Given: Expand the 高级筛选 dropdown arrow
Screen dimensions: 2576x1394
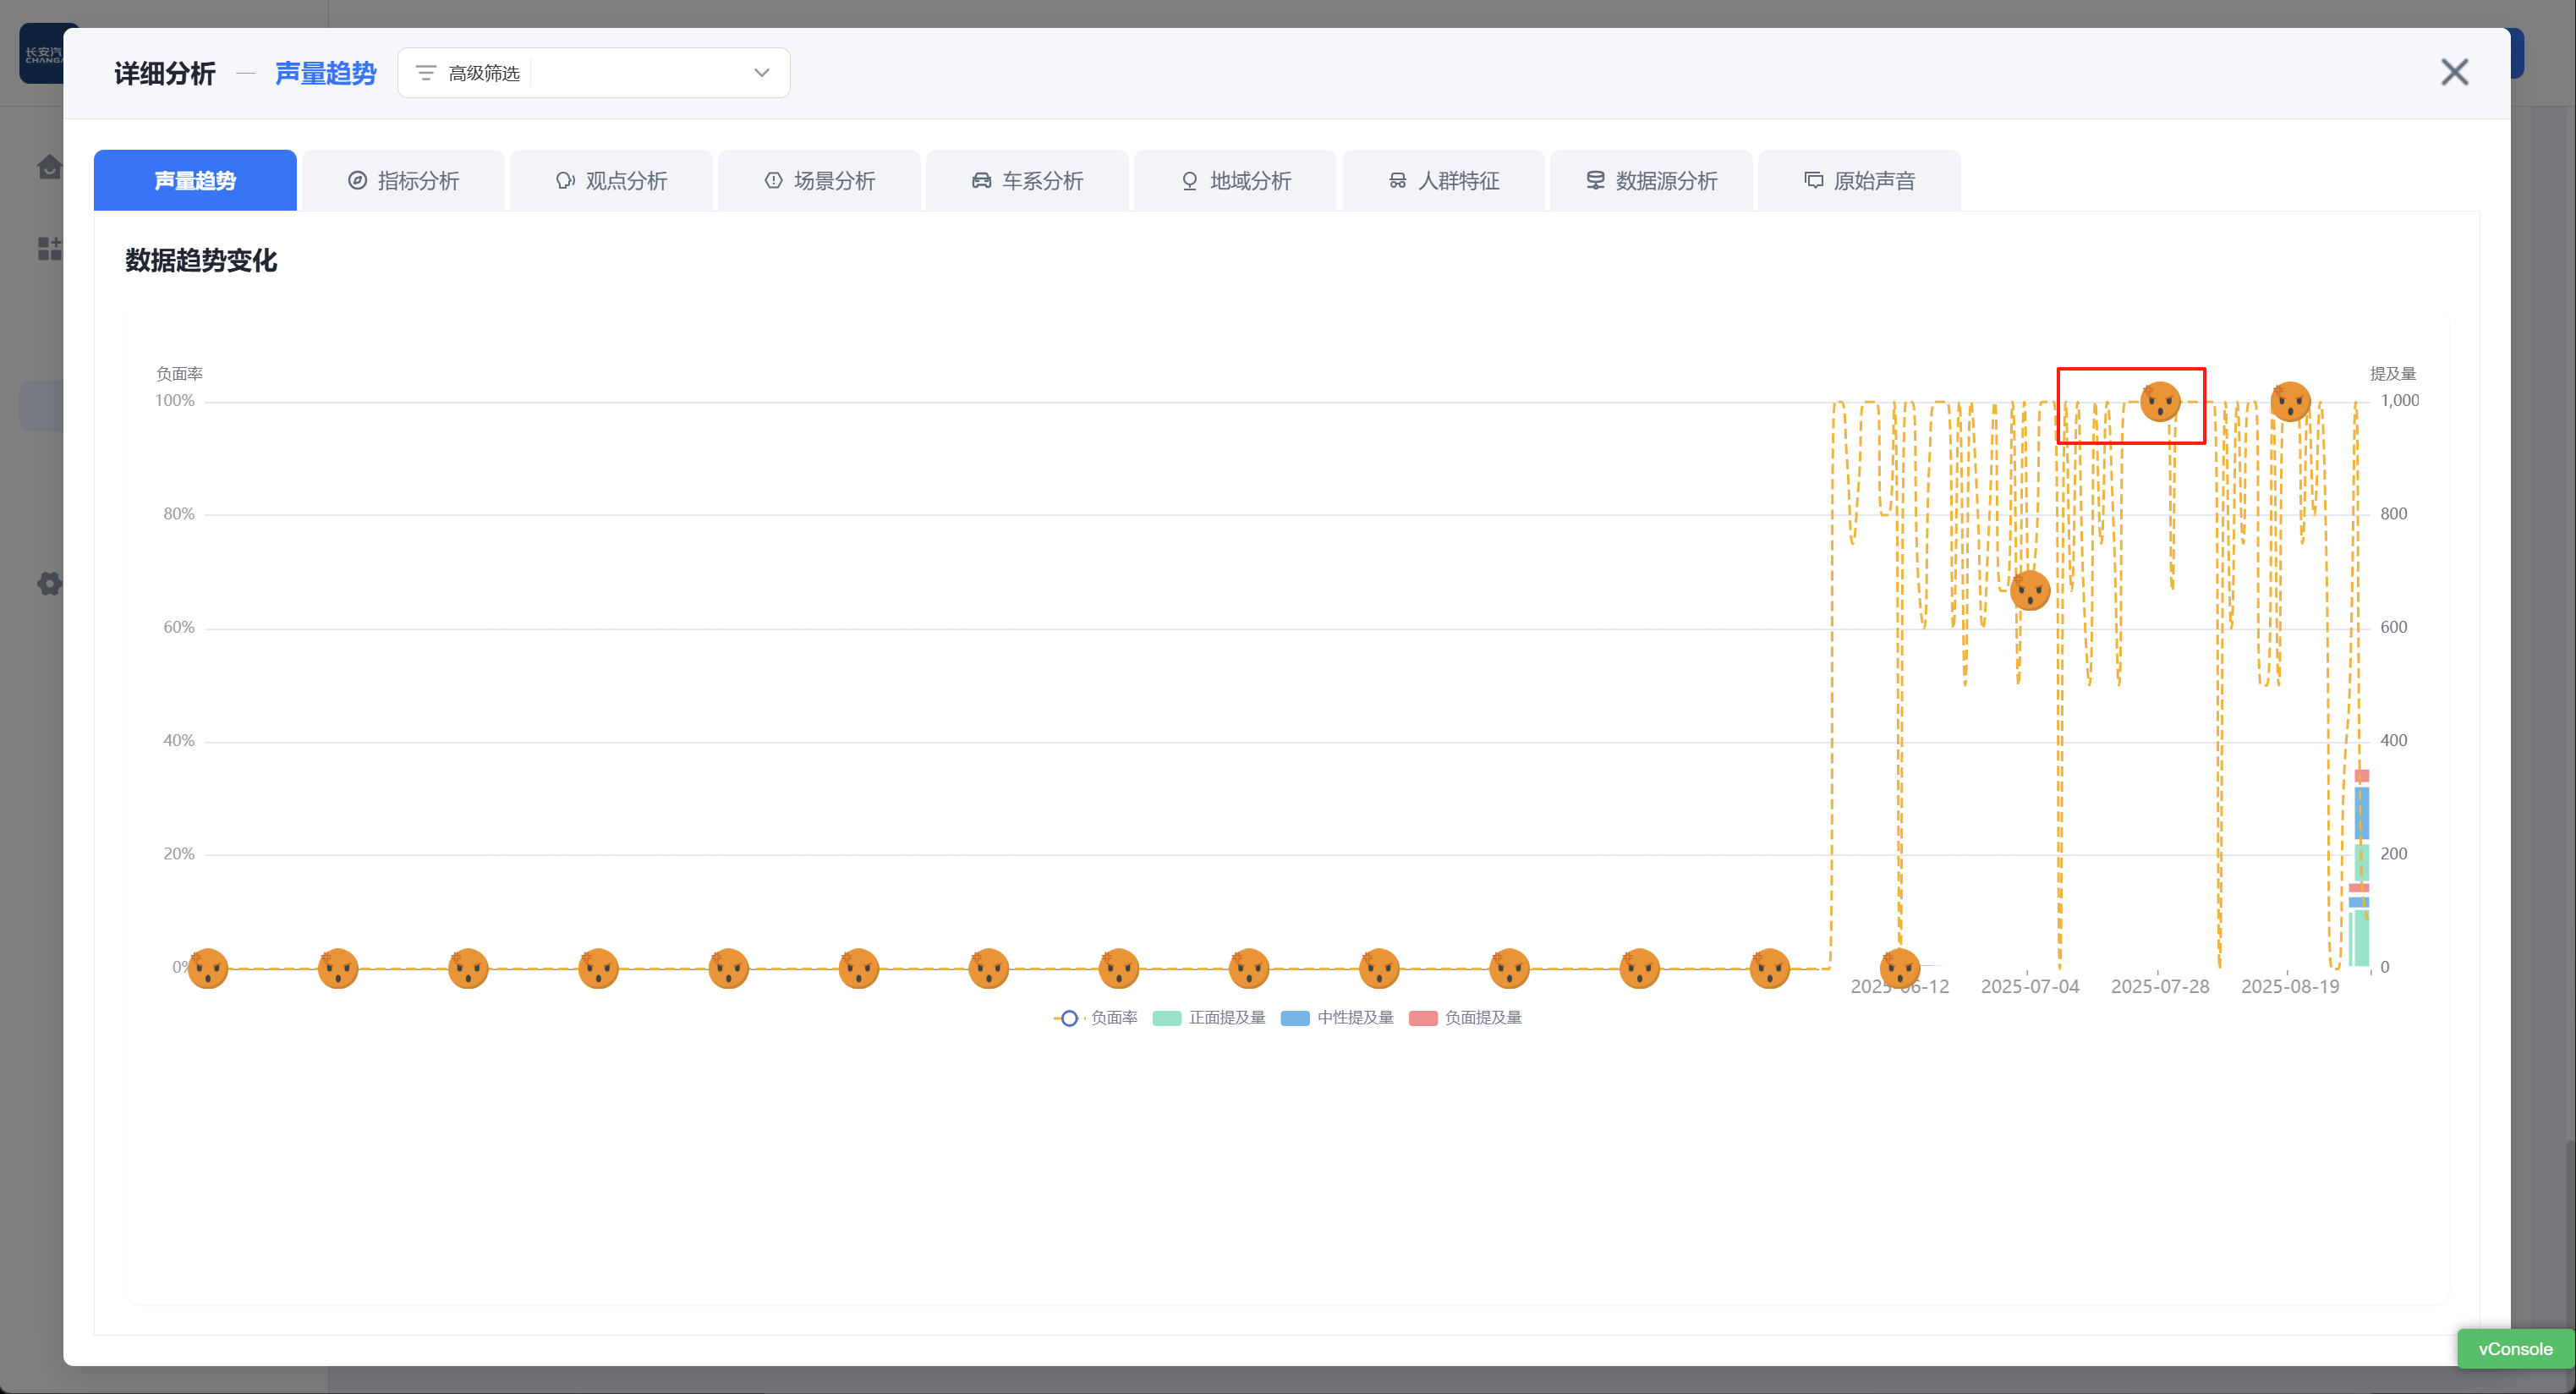Looking at the screenshot, I should click(x=761, y=72).
